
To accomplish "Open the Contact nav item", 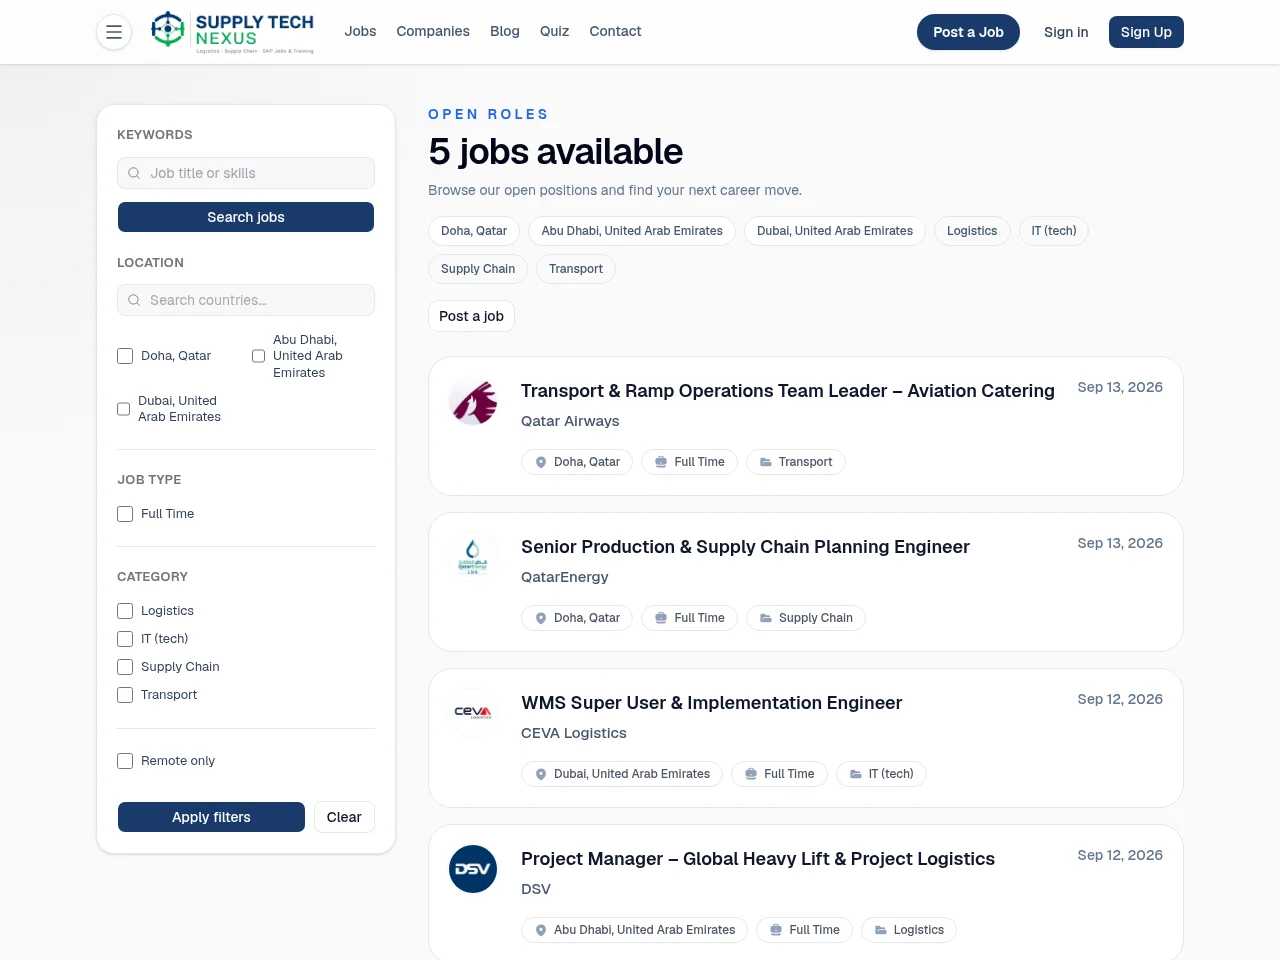I will (x=615, y=32).
